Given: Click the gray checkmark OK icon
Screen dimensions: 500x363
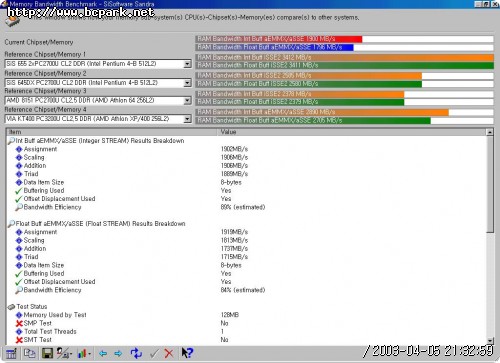Looking at the screenshot, I should [x=154, y=353].
